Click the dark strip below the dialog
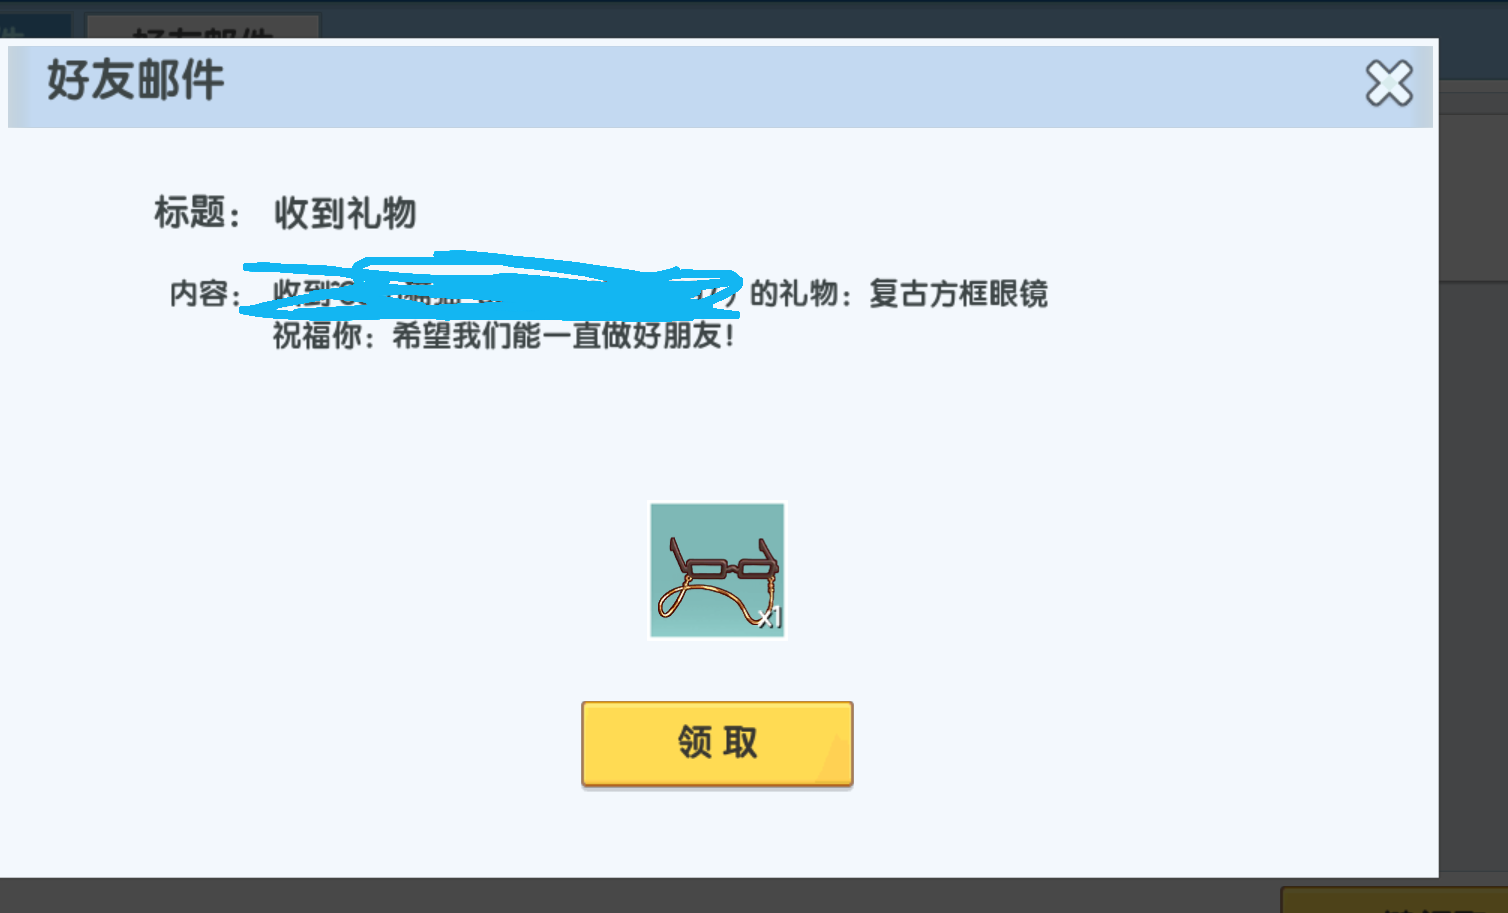The height and width of the screenshot is (913, 1508). (x=640, y=896)
